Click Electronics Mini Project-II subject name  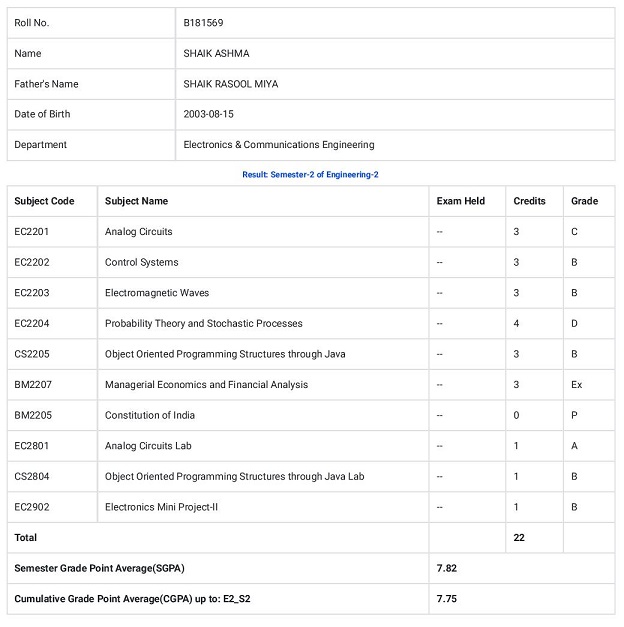[x=161, y=507]
